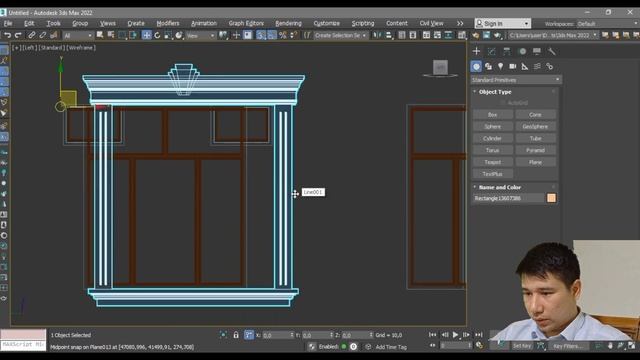This screenshot has width=640, height=360.
Task: Select the Cameras category icon
Action: point(513,66)
